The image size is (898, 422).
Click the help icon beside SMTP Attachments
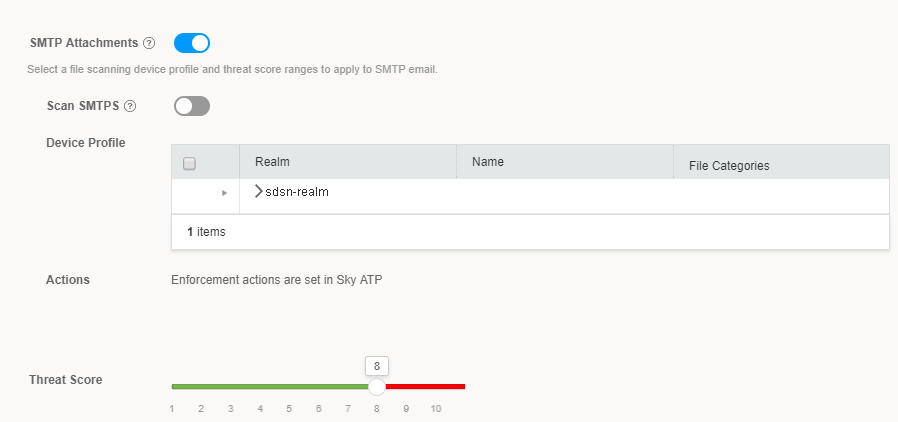pyautogui.click(x=149, y=43)
